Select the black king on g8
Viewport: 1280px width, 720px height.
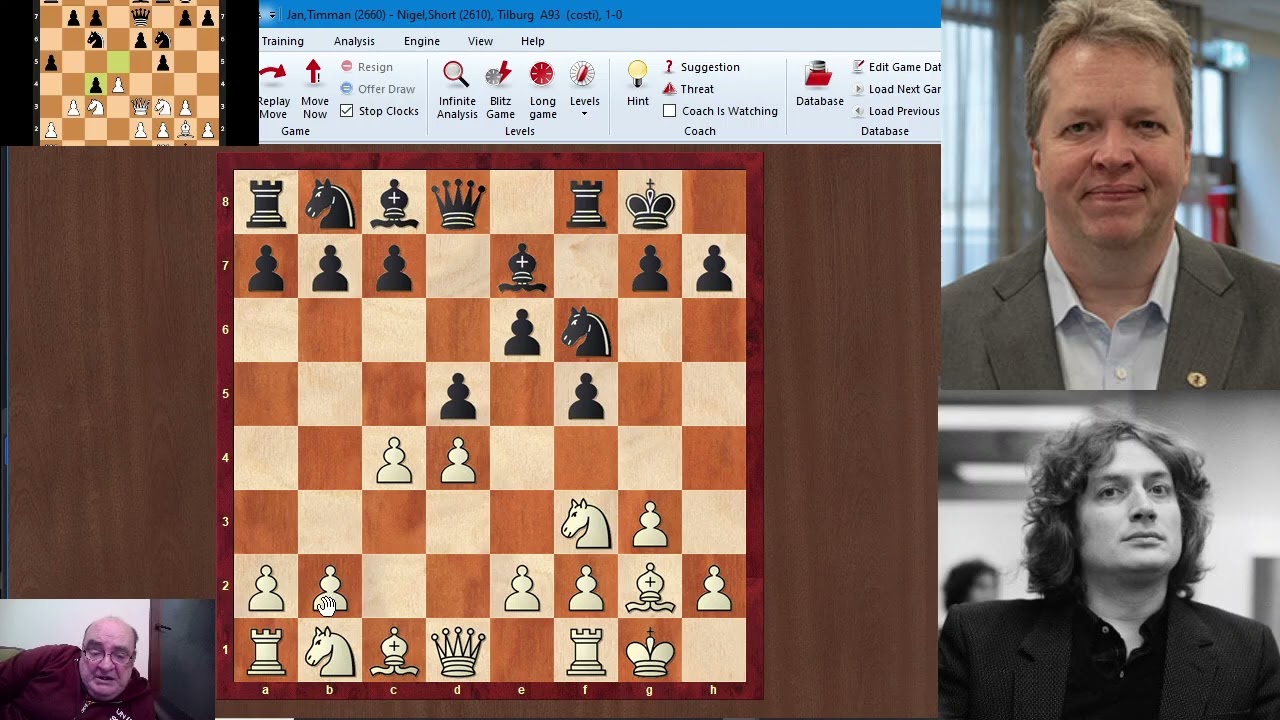point(650,202)
